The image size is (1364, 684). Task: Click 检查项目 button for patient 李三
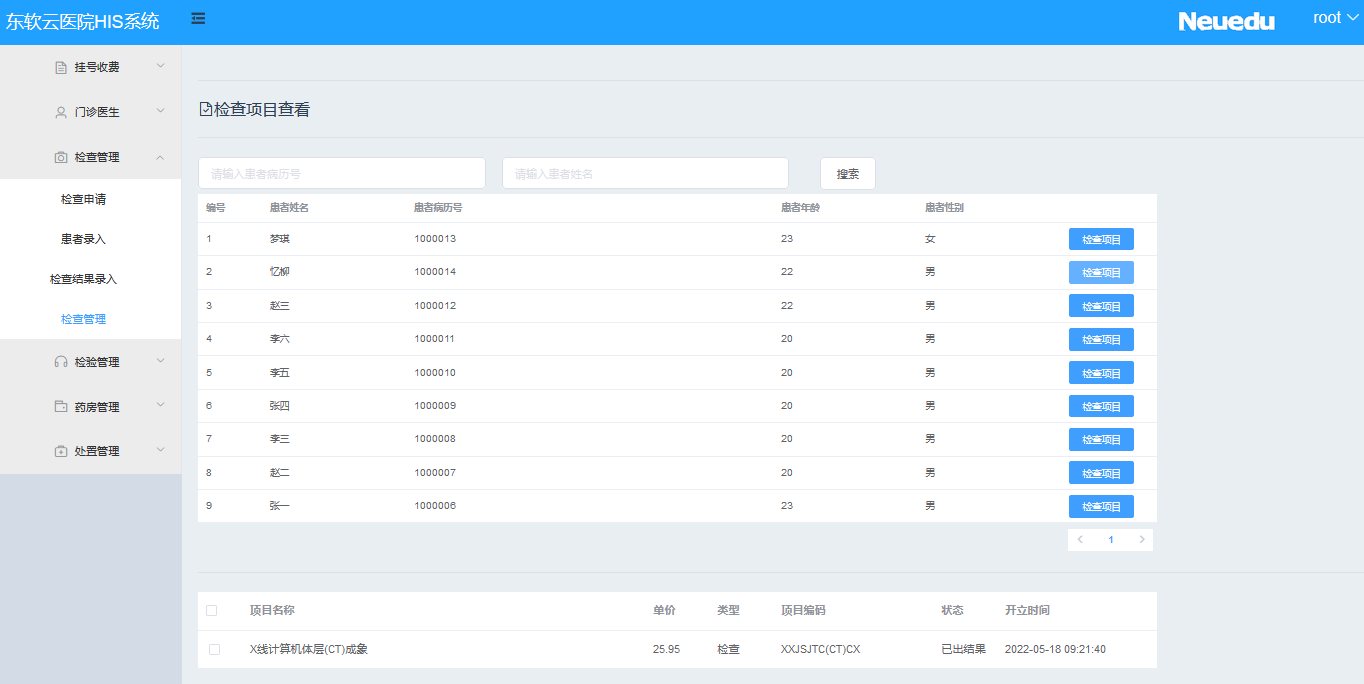[x=1101, y=439]
